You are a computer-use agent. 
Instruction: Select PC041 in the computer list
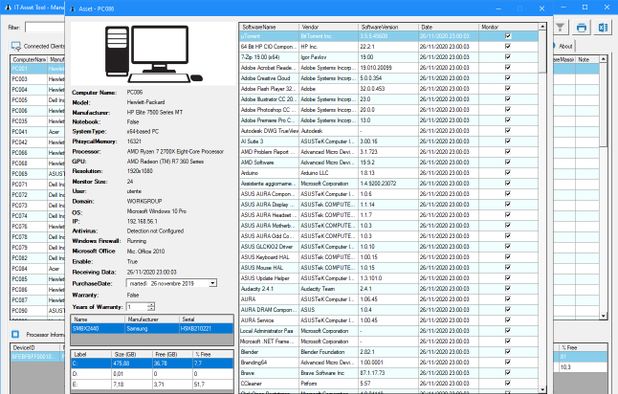point(37,132)
